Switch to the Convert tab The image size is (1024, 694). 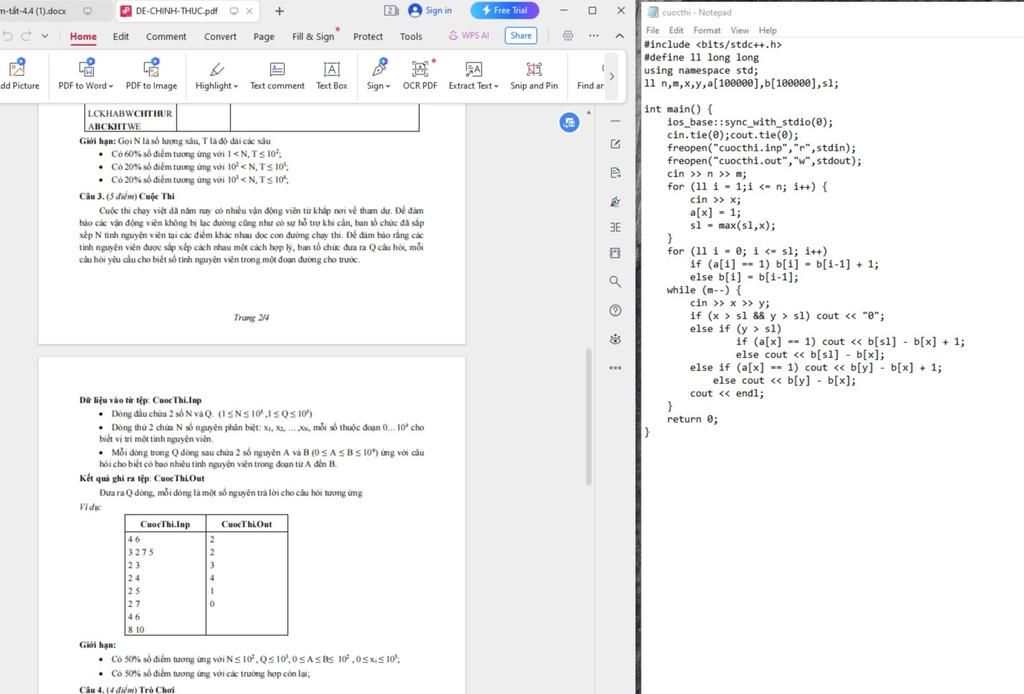point(220,37)
